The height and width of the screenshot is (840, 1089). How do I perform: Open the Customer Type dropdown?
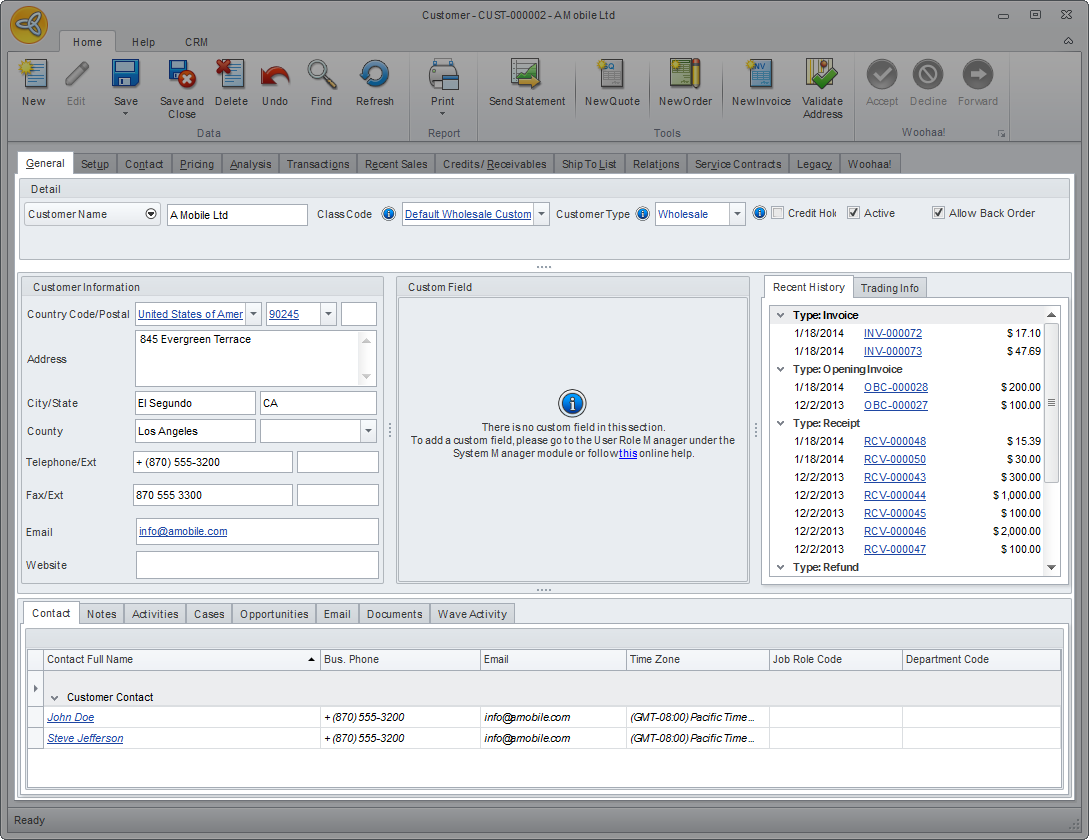[x=737, y=214]
